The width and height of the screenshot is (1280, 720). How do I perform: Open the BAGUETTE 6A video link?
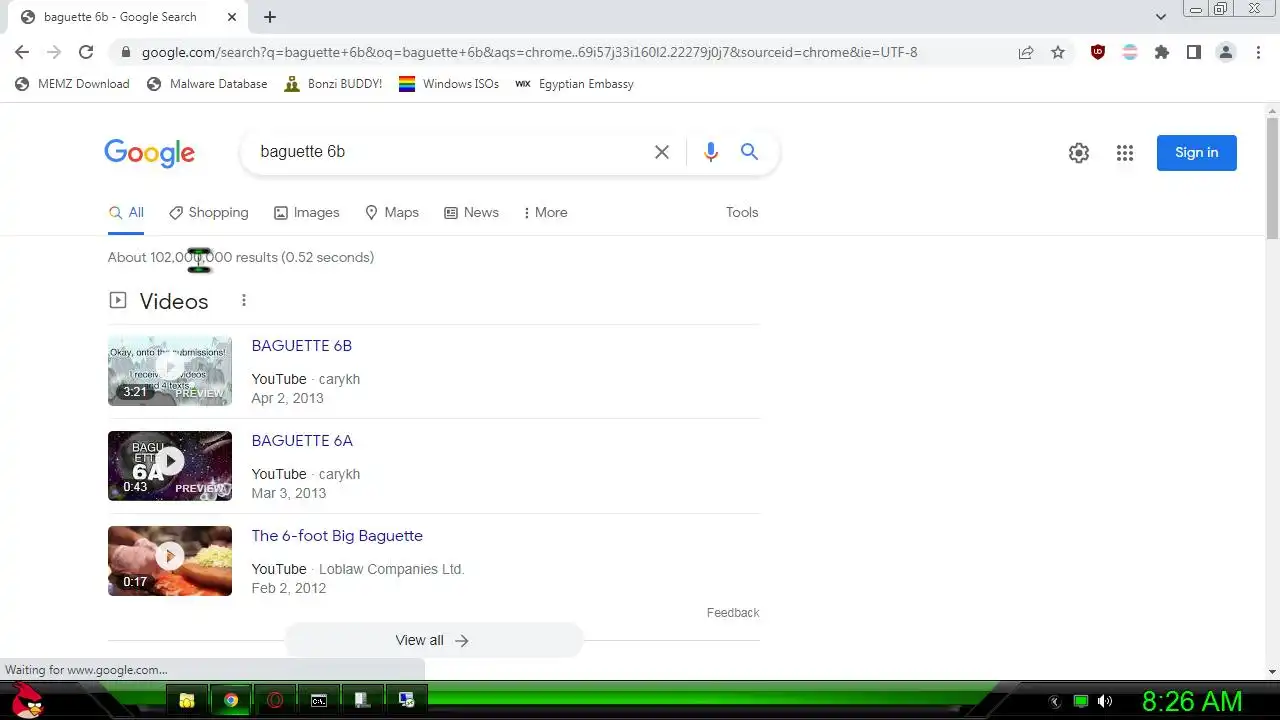point(302,441)
